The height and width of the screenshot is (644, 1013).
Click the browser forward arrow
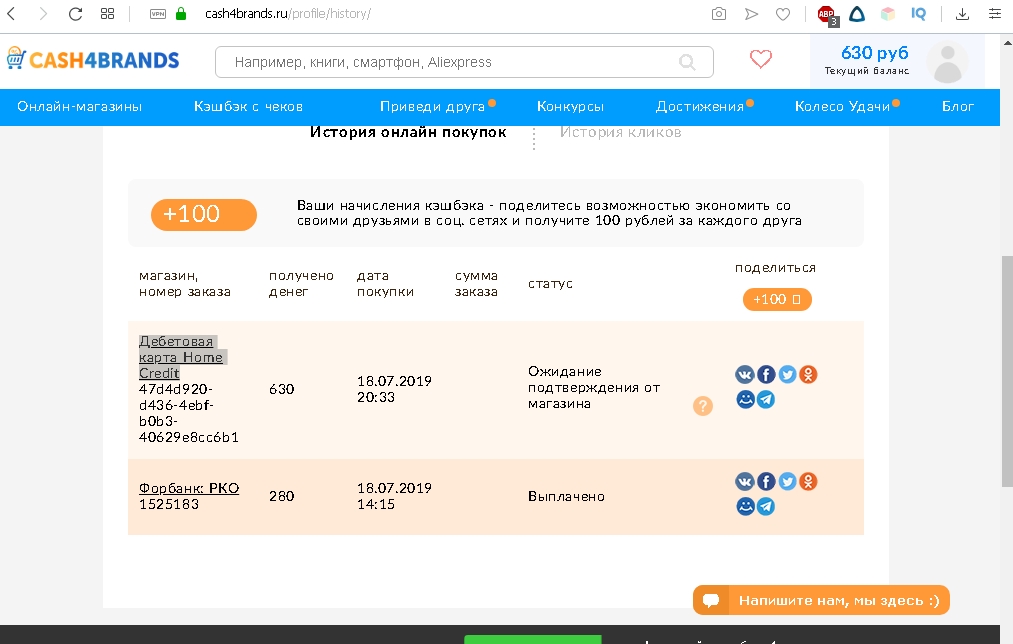(43, 14)
